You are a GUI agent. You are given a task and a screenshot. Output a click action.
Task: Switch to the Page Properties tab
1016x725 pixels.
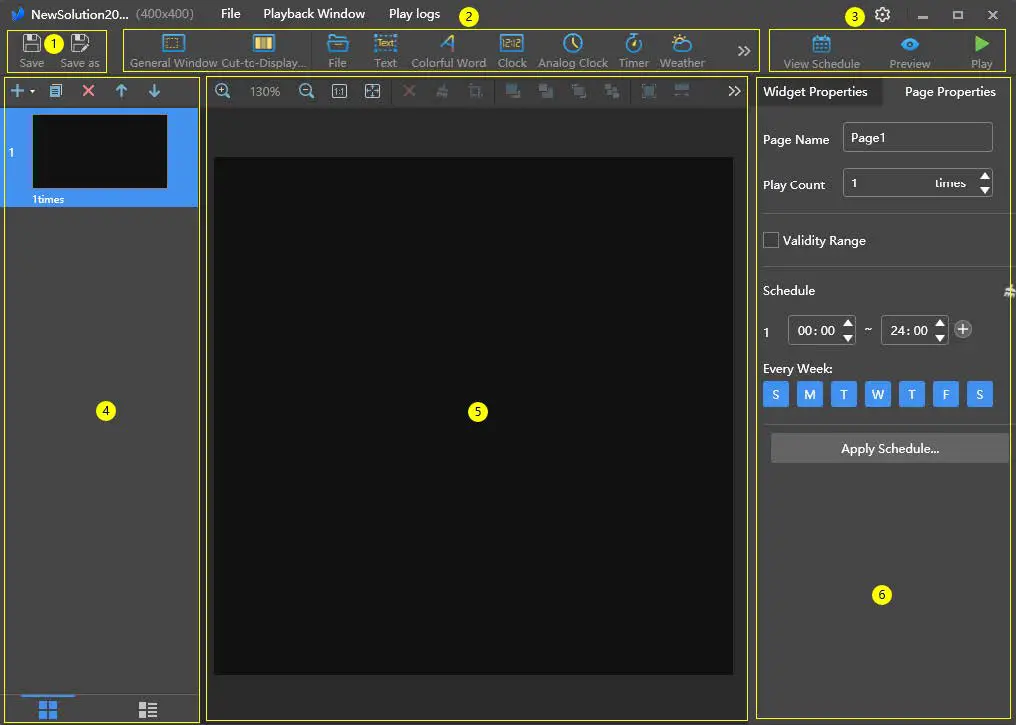[x=947, y=91]
